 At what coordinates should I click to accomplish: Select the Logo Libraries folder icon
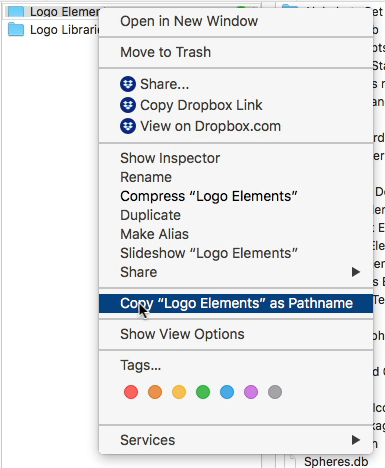(x=16, y=29)
